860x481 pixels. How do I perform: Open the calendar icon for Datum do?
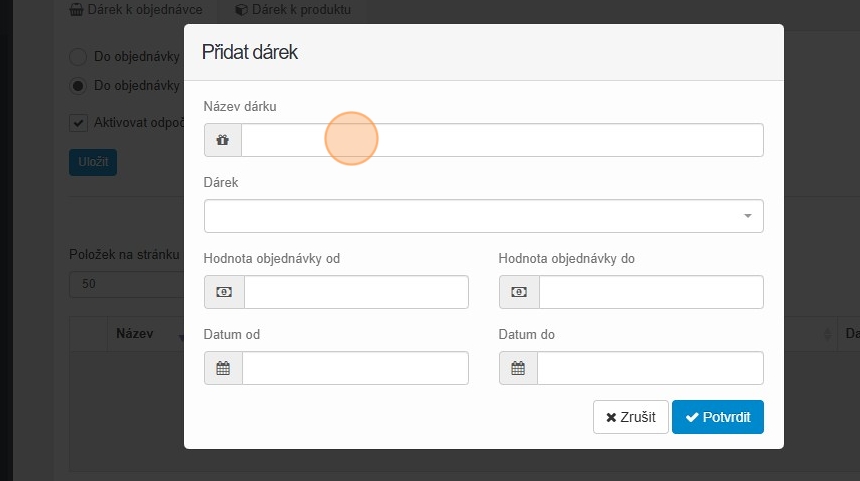coord(518,368)
